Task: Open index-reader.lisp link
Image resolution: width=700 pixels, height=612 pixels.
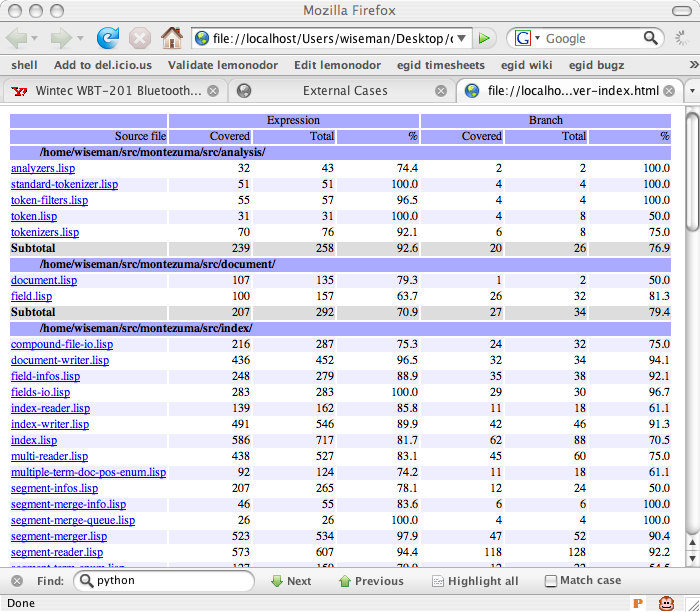Action: [x=50, y=408]
